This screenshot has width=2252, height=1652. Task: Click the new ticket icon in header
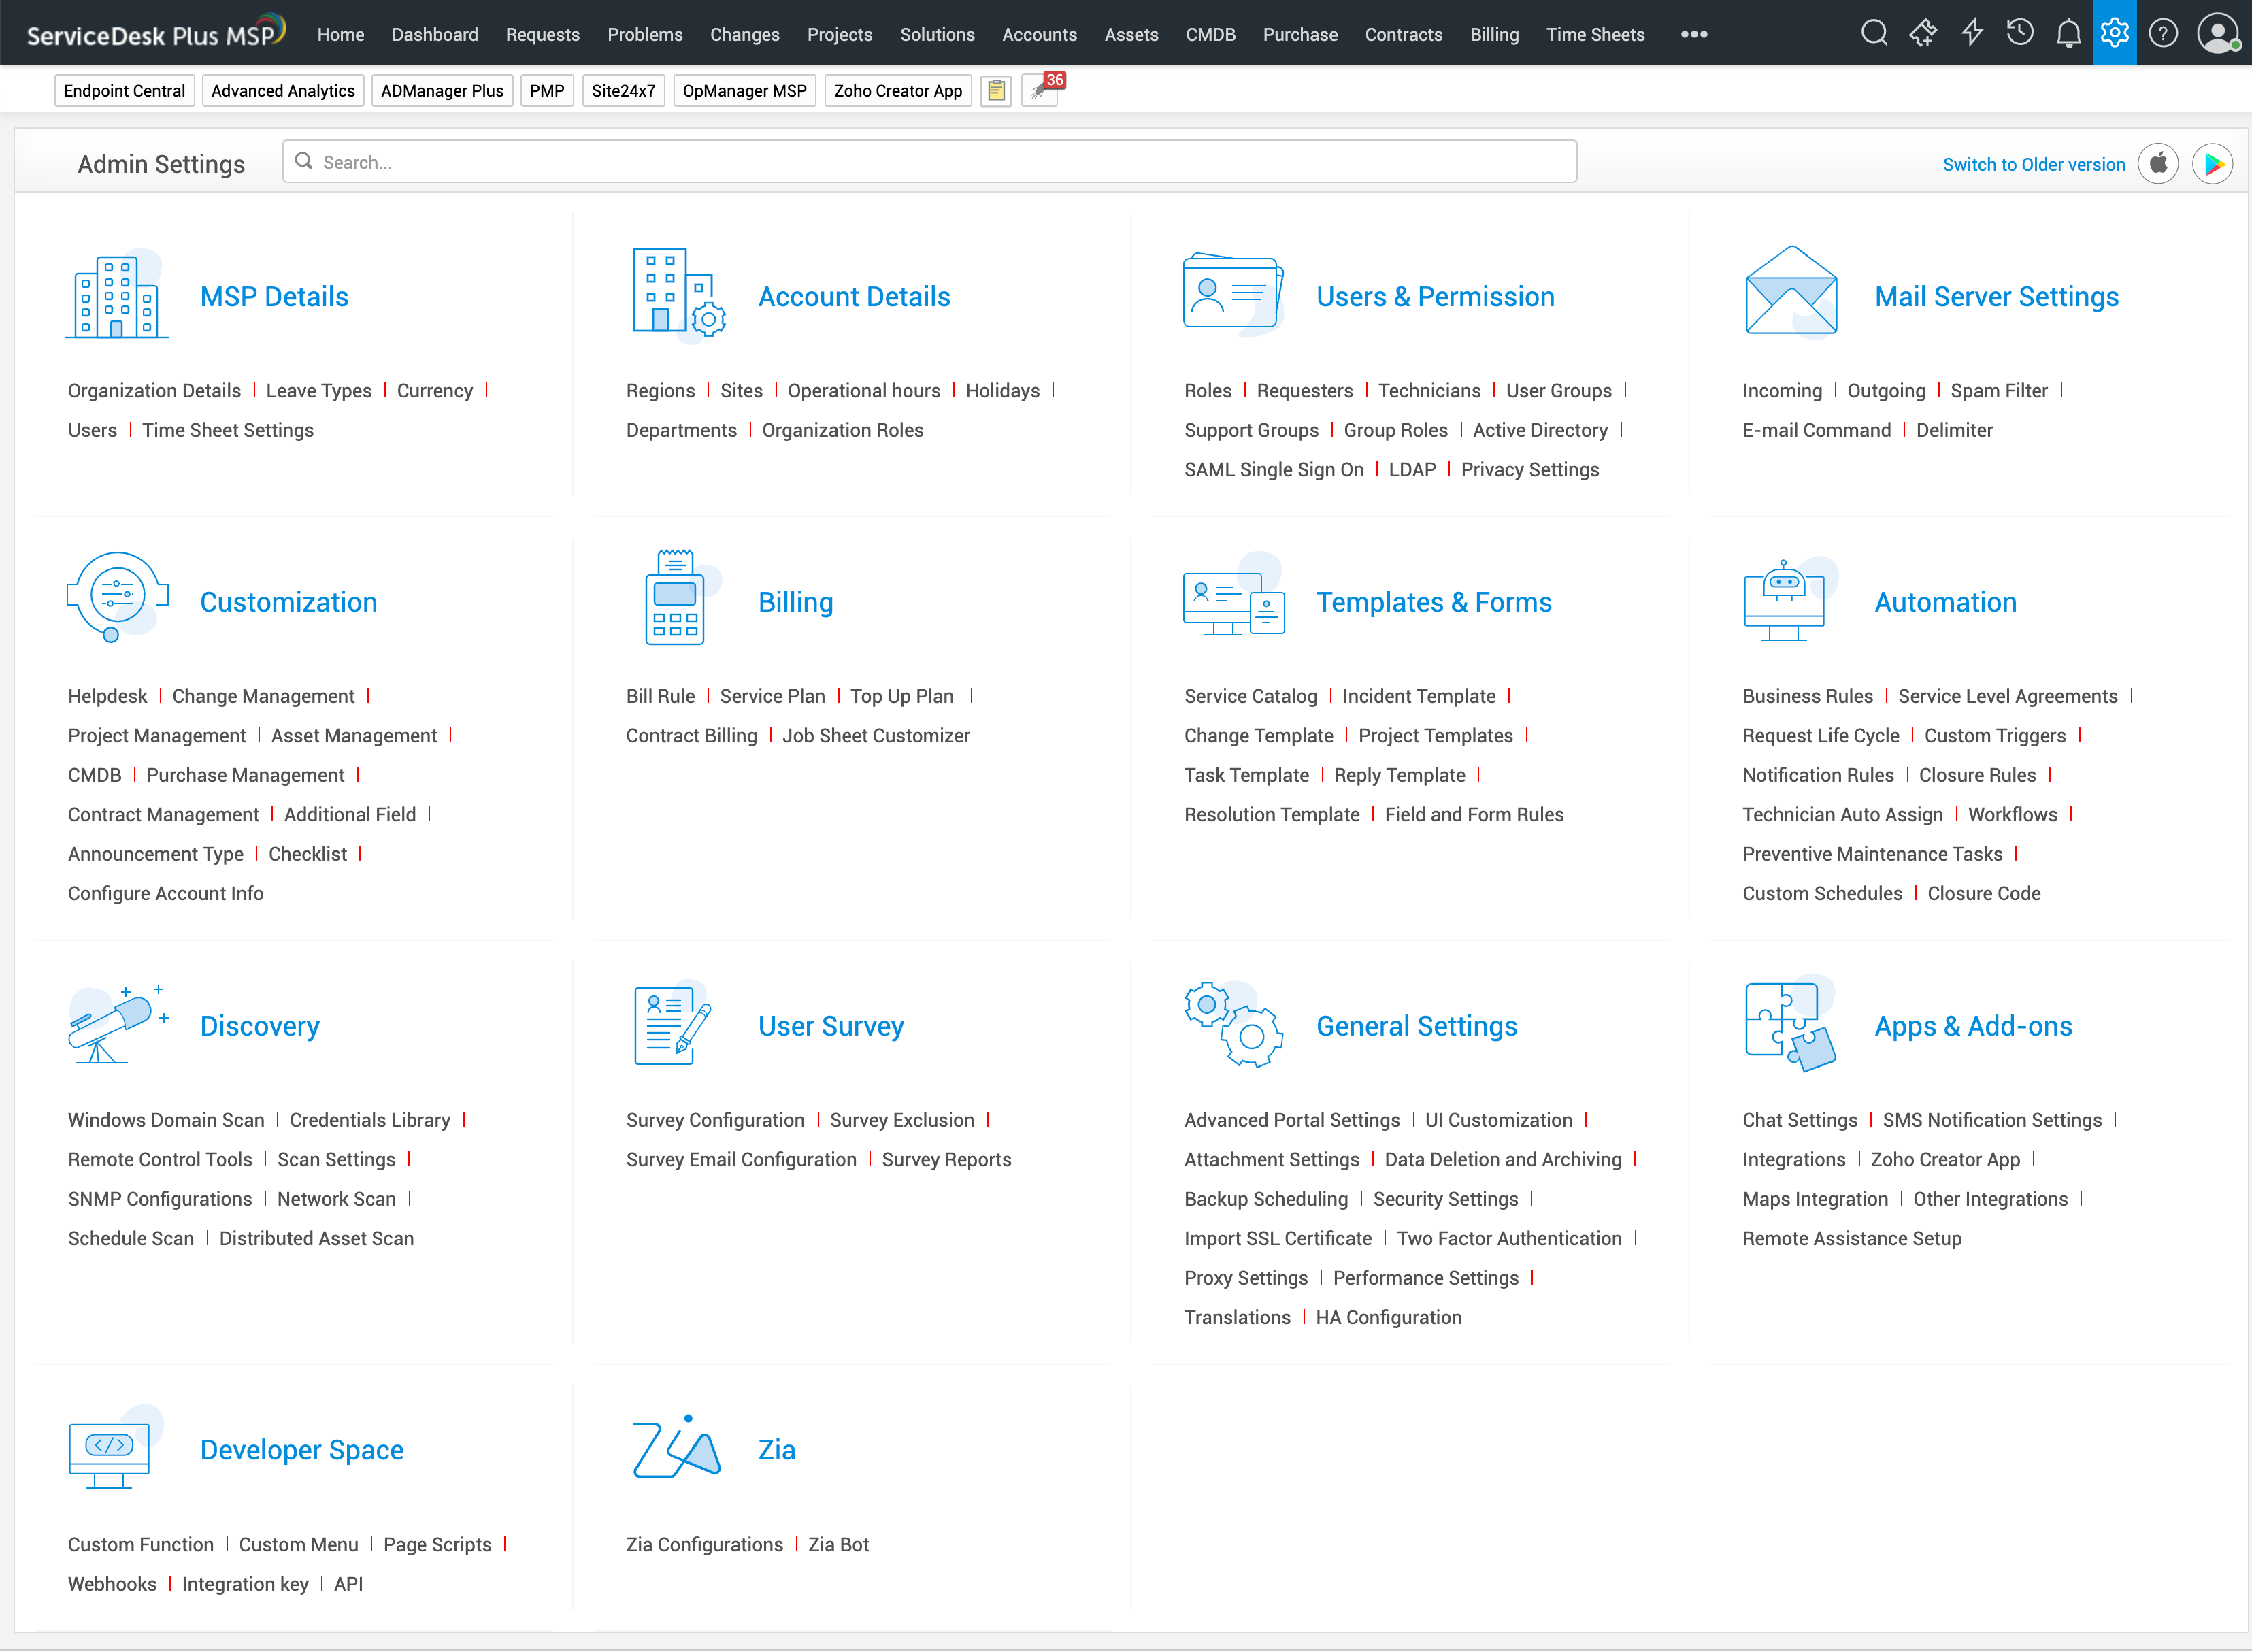click(x=1922, y=33)
